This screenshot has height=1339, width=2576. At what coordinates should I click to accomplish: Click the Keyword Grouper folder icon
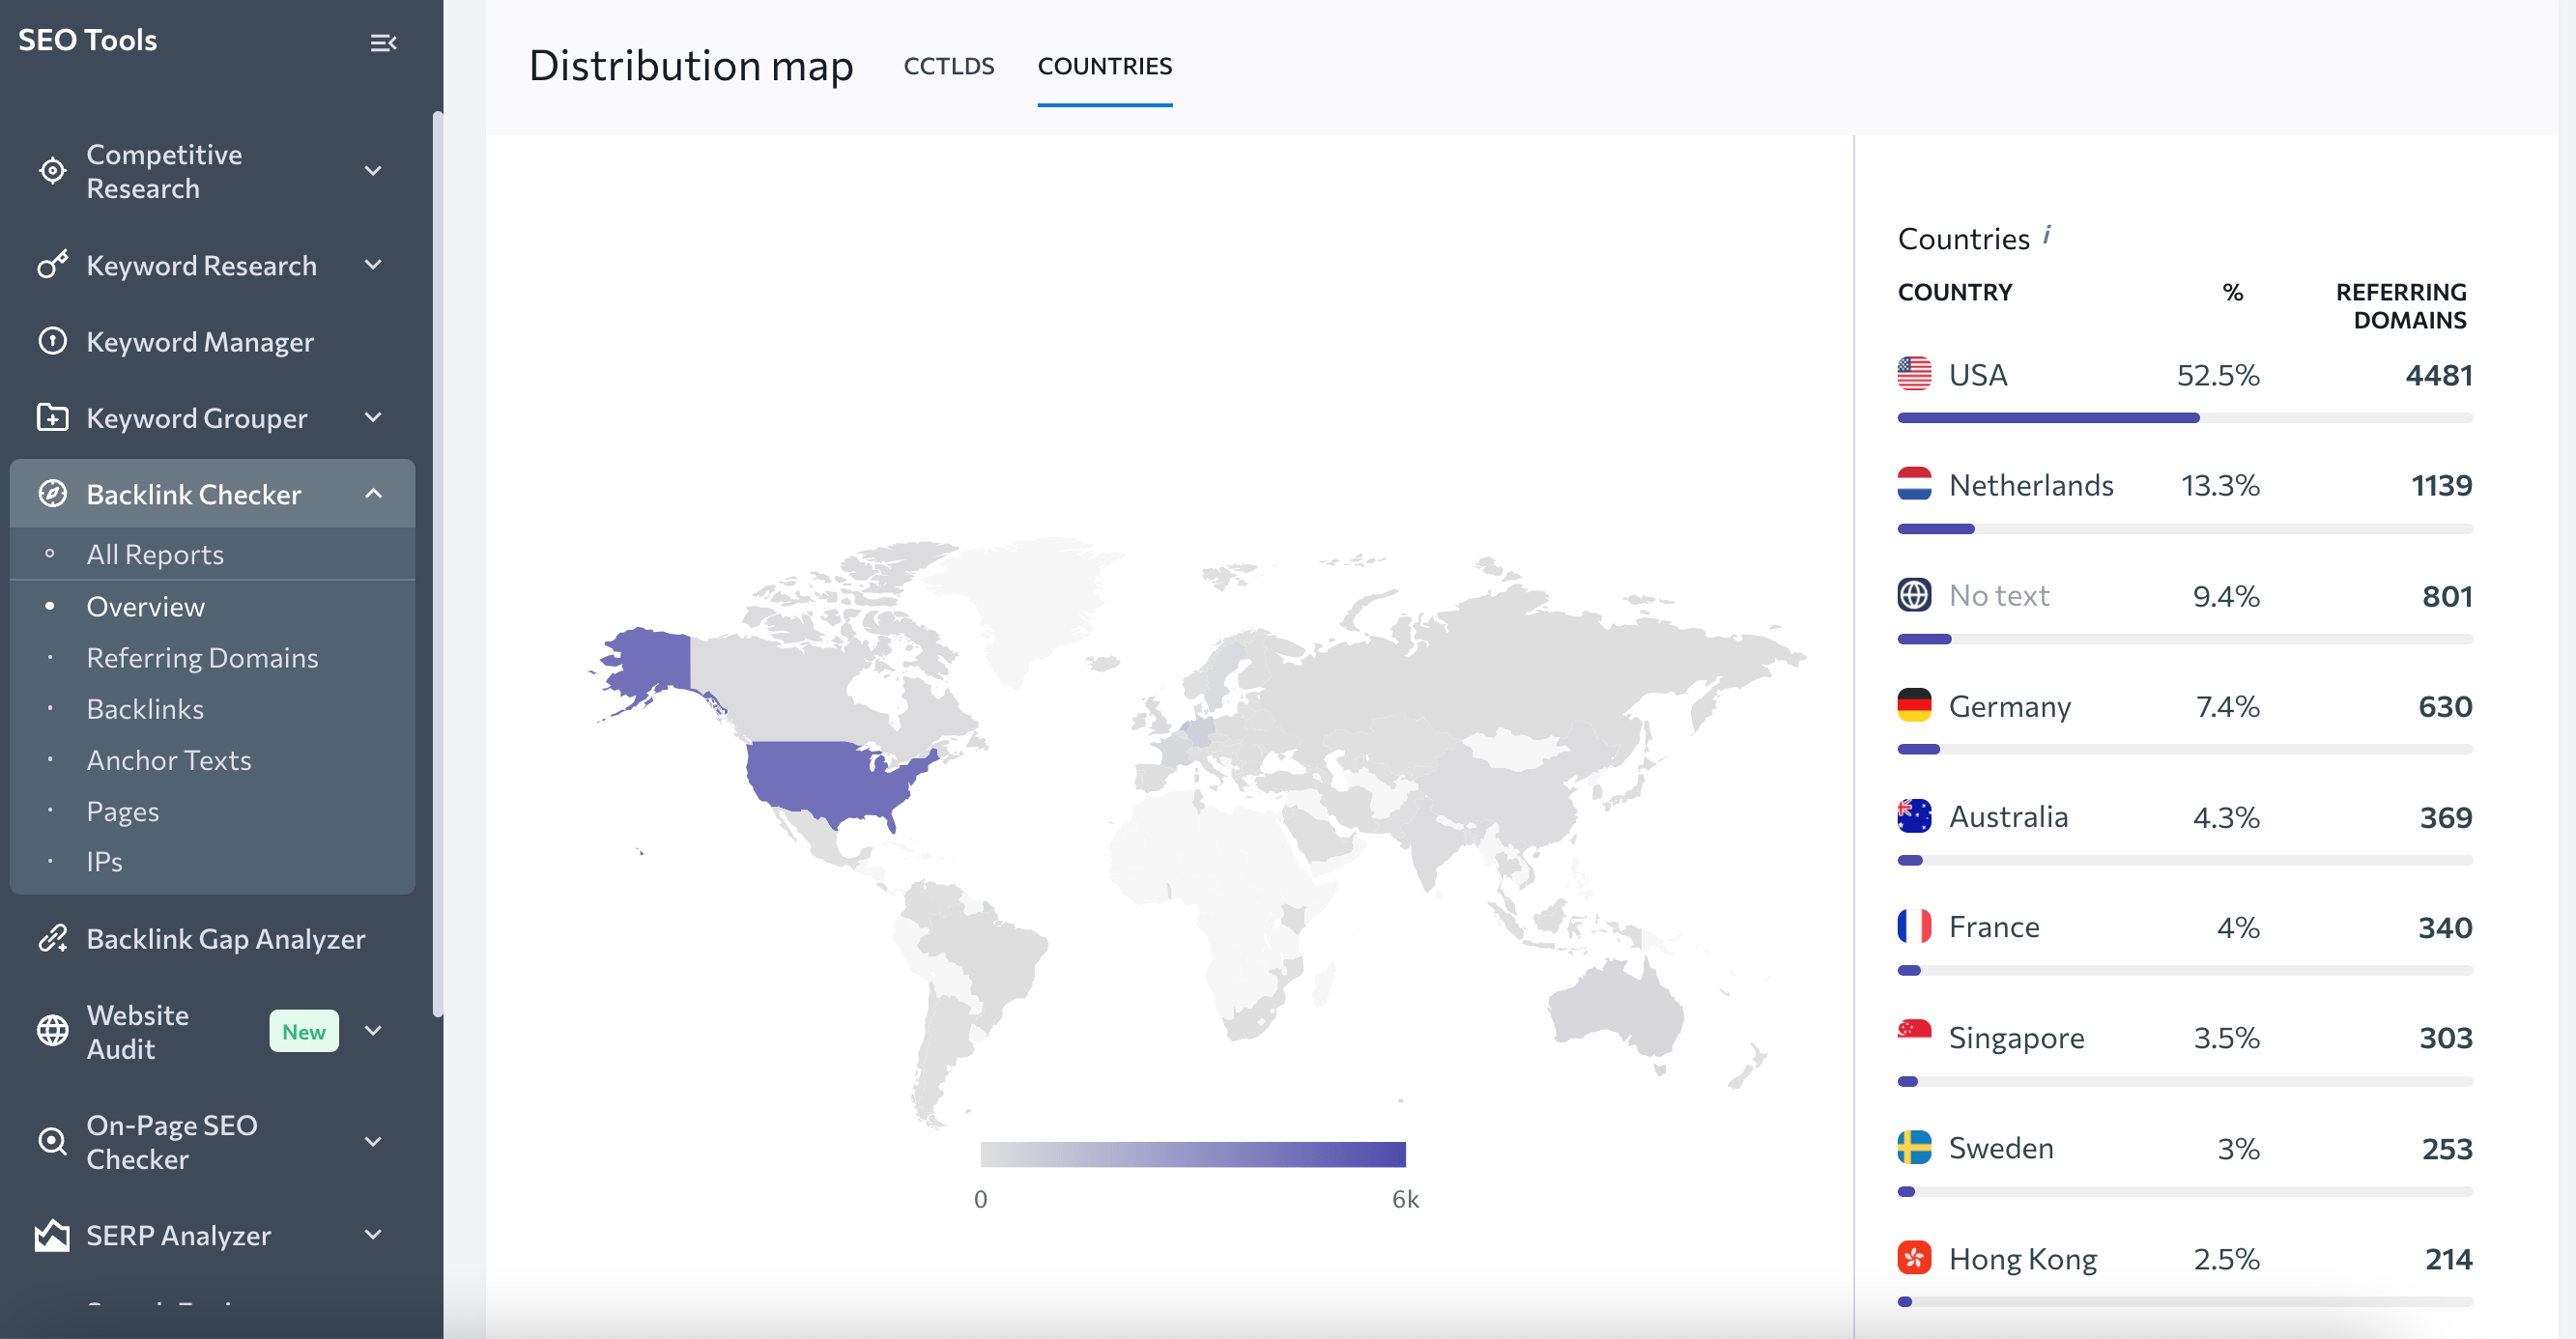53,418
